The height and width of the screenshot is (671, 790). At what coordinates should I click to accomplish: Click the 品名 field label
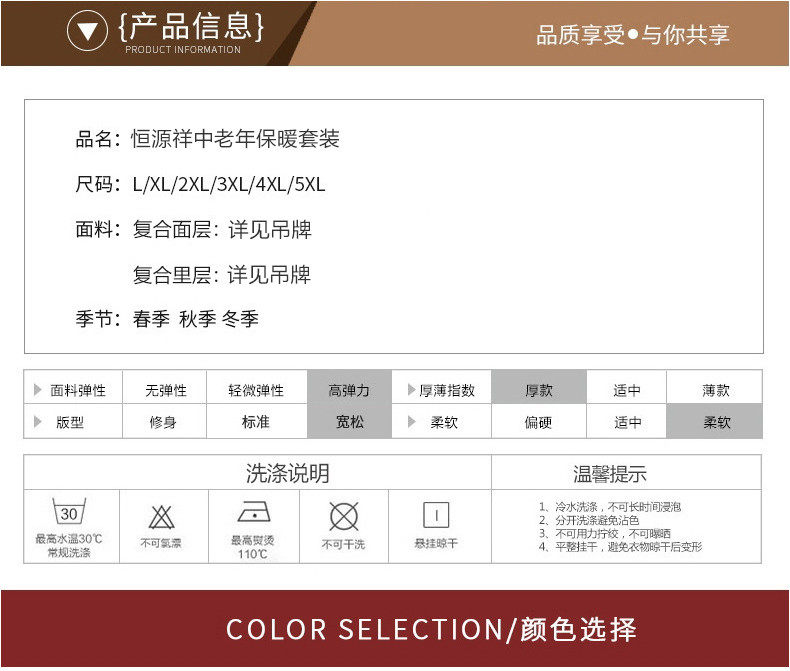pyautogui.click(x=98, y=139)
